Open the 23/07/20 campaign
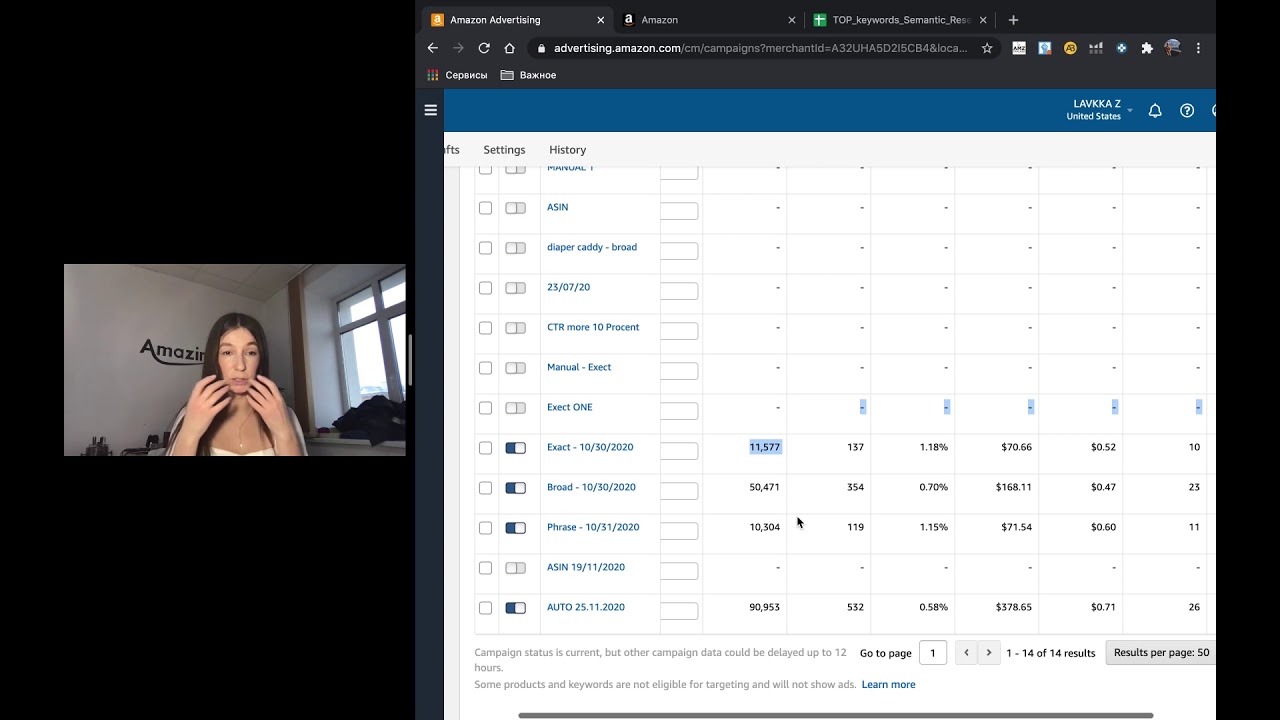Screen dimensions: 1280x720 [568, 287]
